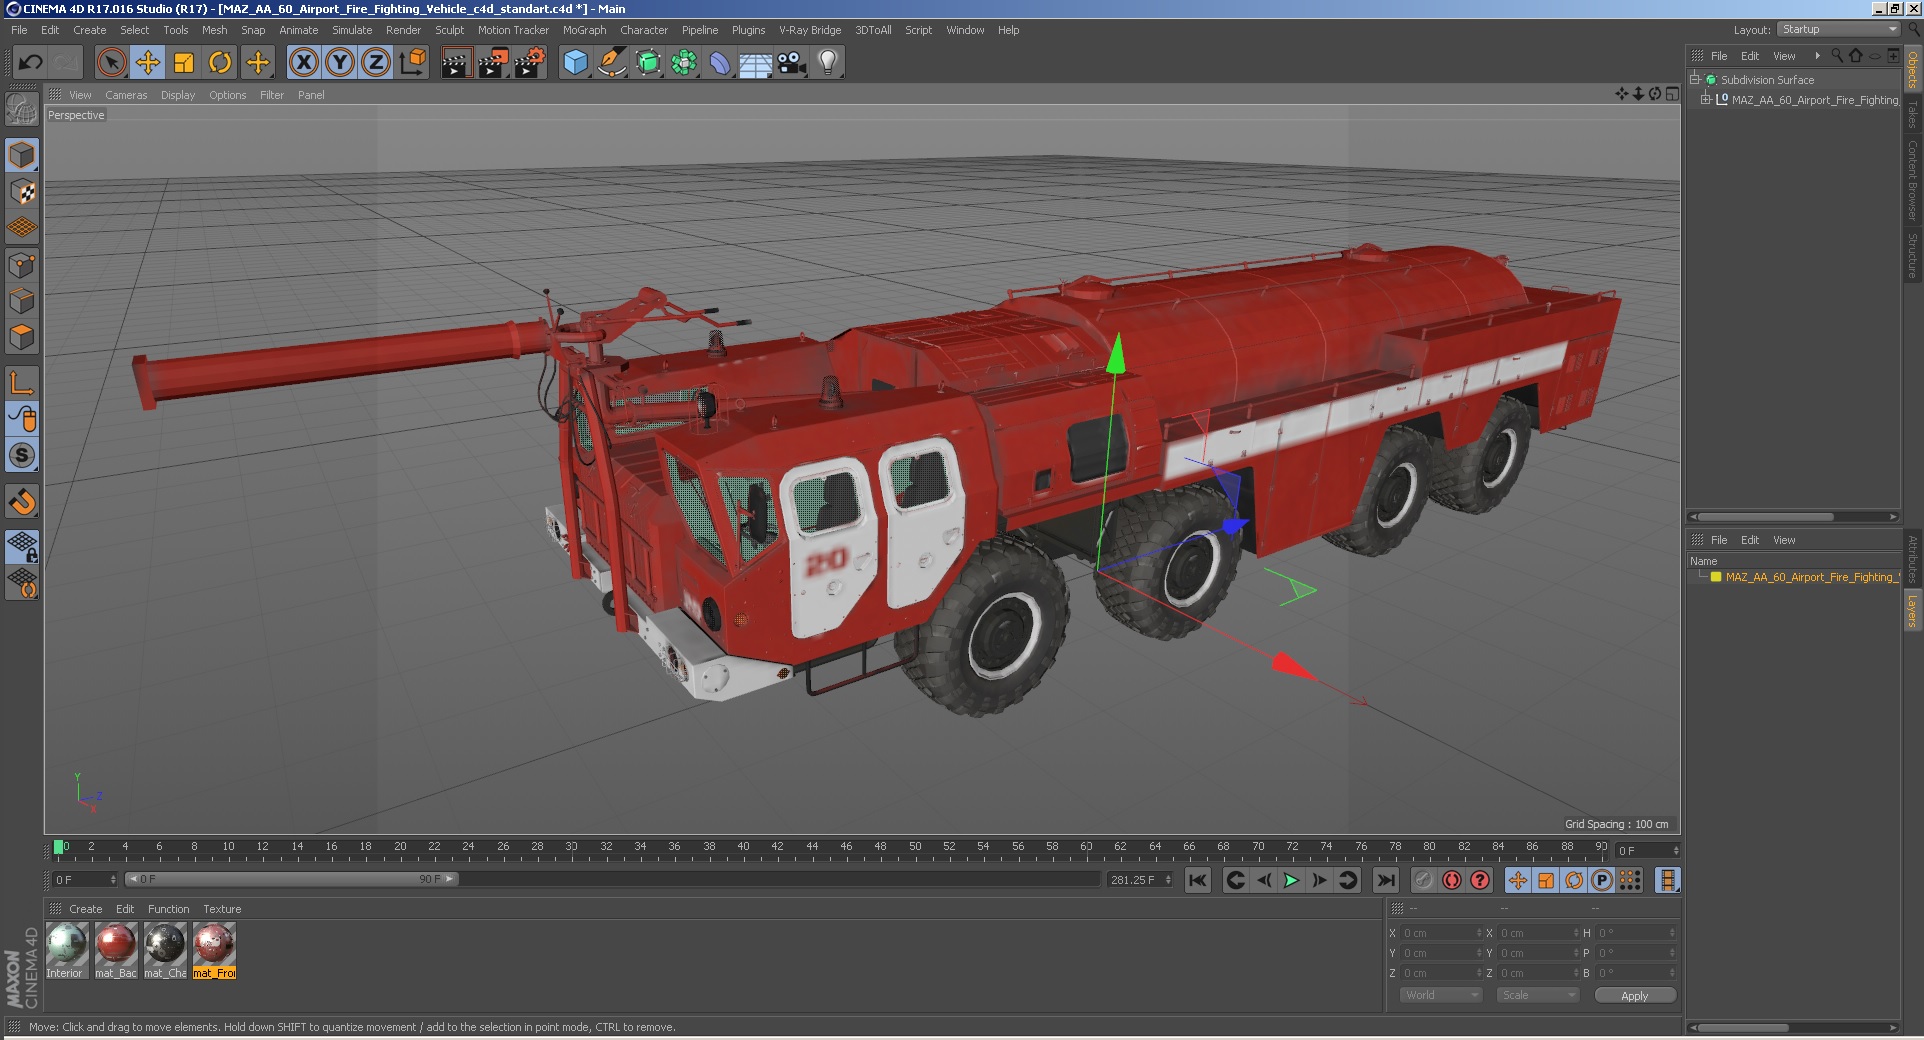The image size is (1924, 1040).
Task: Select the Interior material thumbnail
Action: click(67, 949)
